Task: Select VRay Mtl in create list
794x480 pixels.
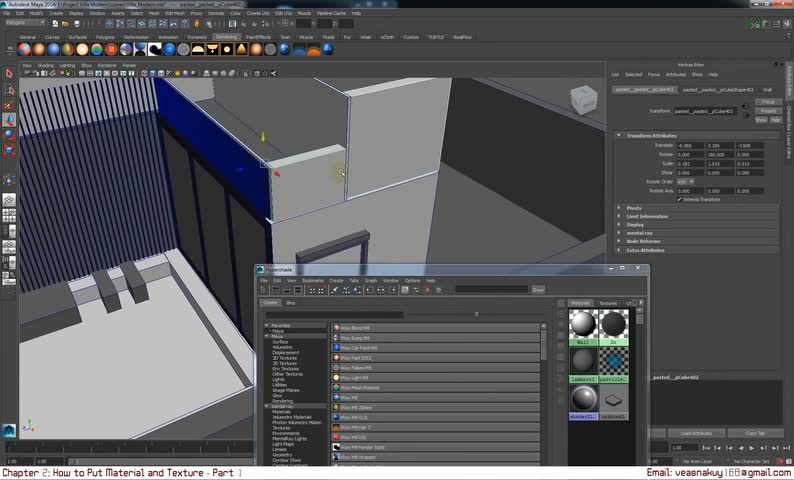Action: [435, 397]
